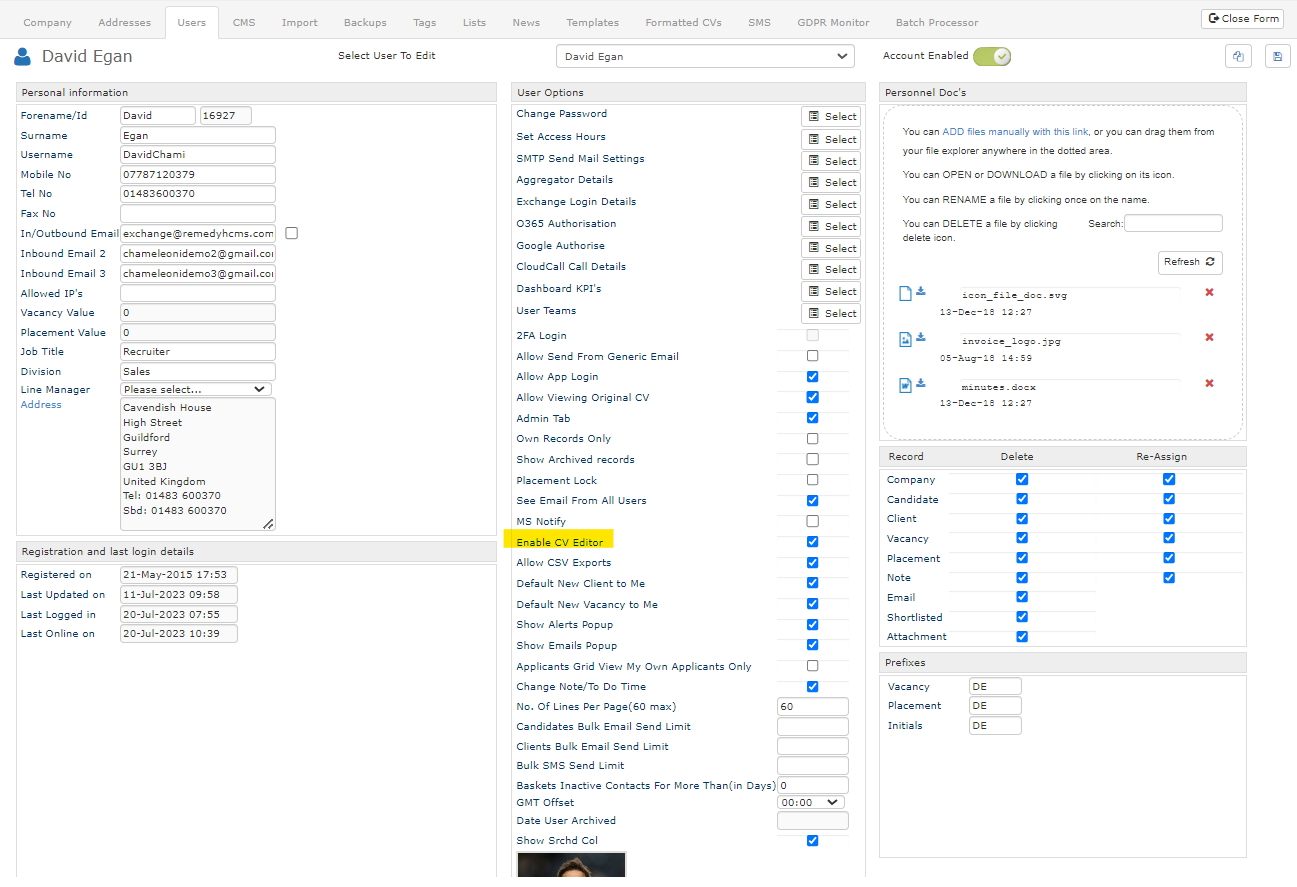This screenshot has width=1297, height=887.
Task: Click the No. Of Lines Per Page field
Action: 813,707
